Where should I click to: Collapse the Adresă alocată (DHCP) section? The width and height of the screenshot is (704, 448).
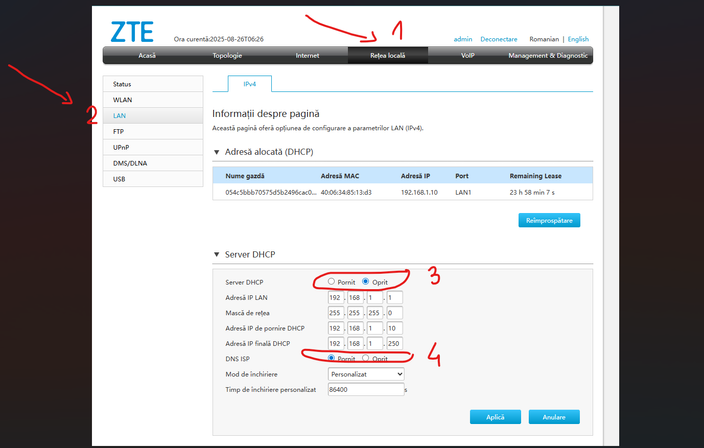pos(217,152)
